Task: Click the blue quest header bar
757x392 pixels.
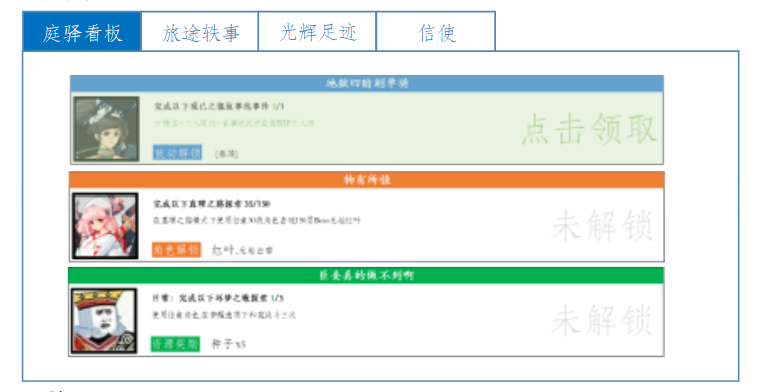Action: (x=367, y=84)
